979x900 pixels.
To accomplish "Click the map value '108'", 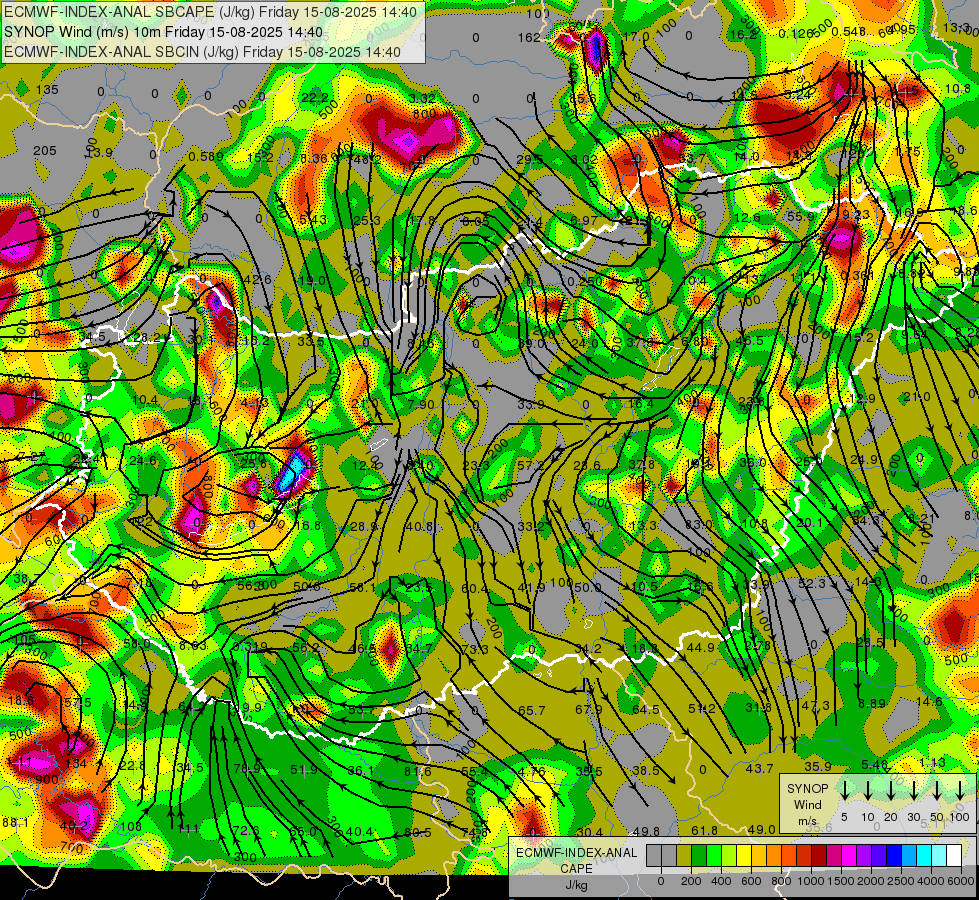I will click(131, 826).
